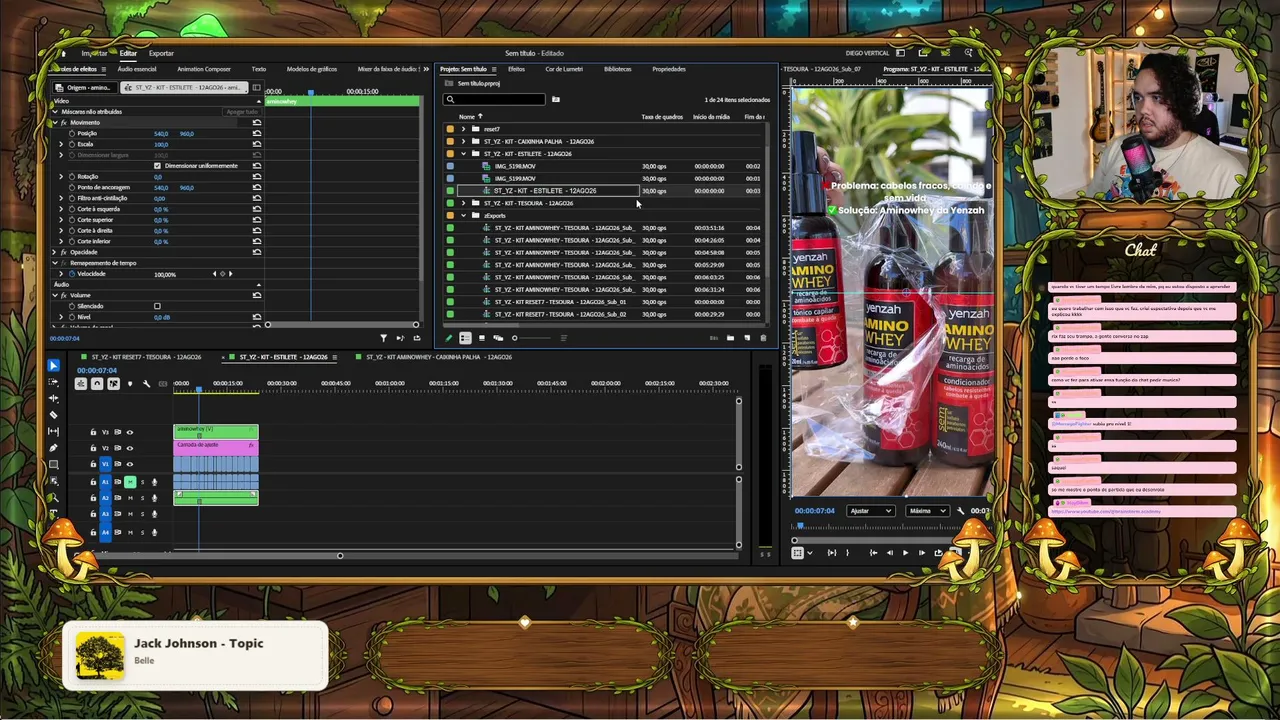Click the filter funnel icon in Effect Controls
The image size is (1280, 720).
pos(383,338)
